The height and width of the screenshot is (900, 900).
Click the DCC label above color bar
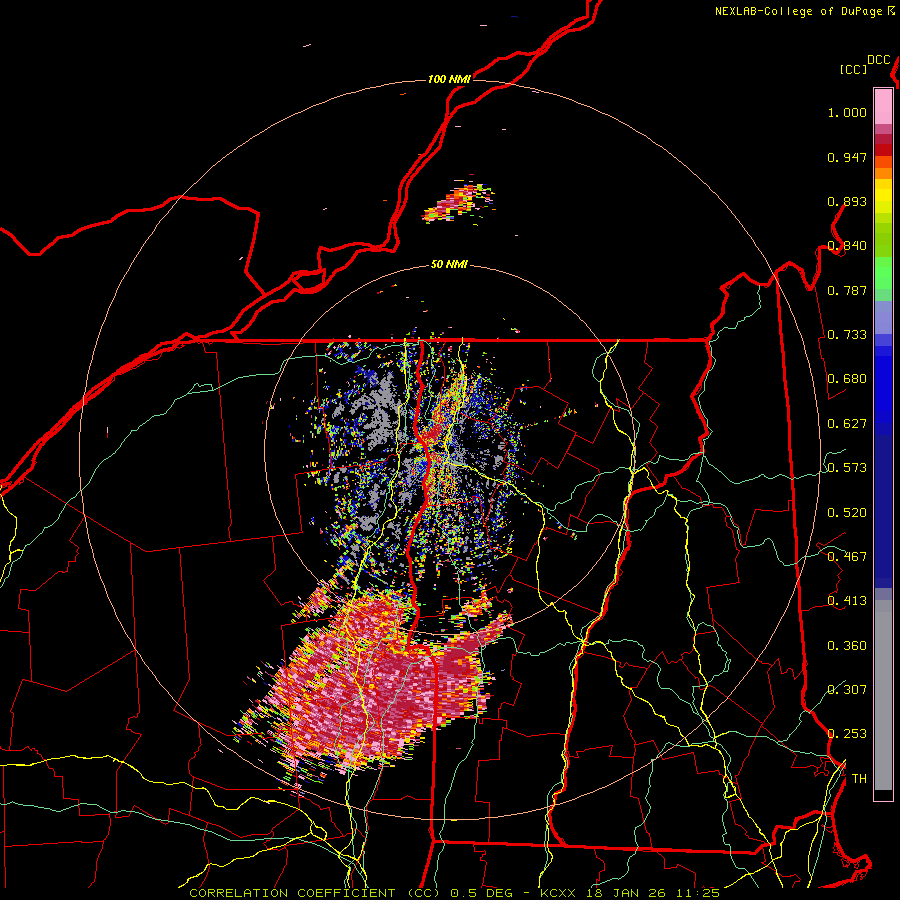click(x=879, y=60)
